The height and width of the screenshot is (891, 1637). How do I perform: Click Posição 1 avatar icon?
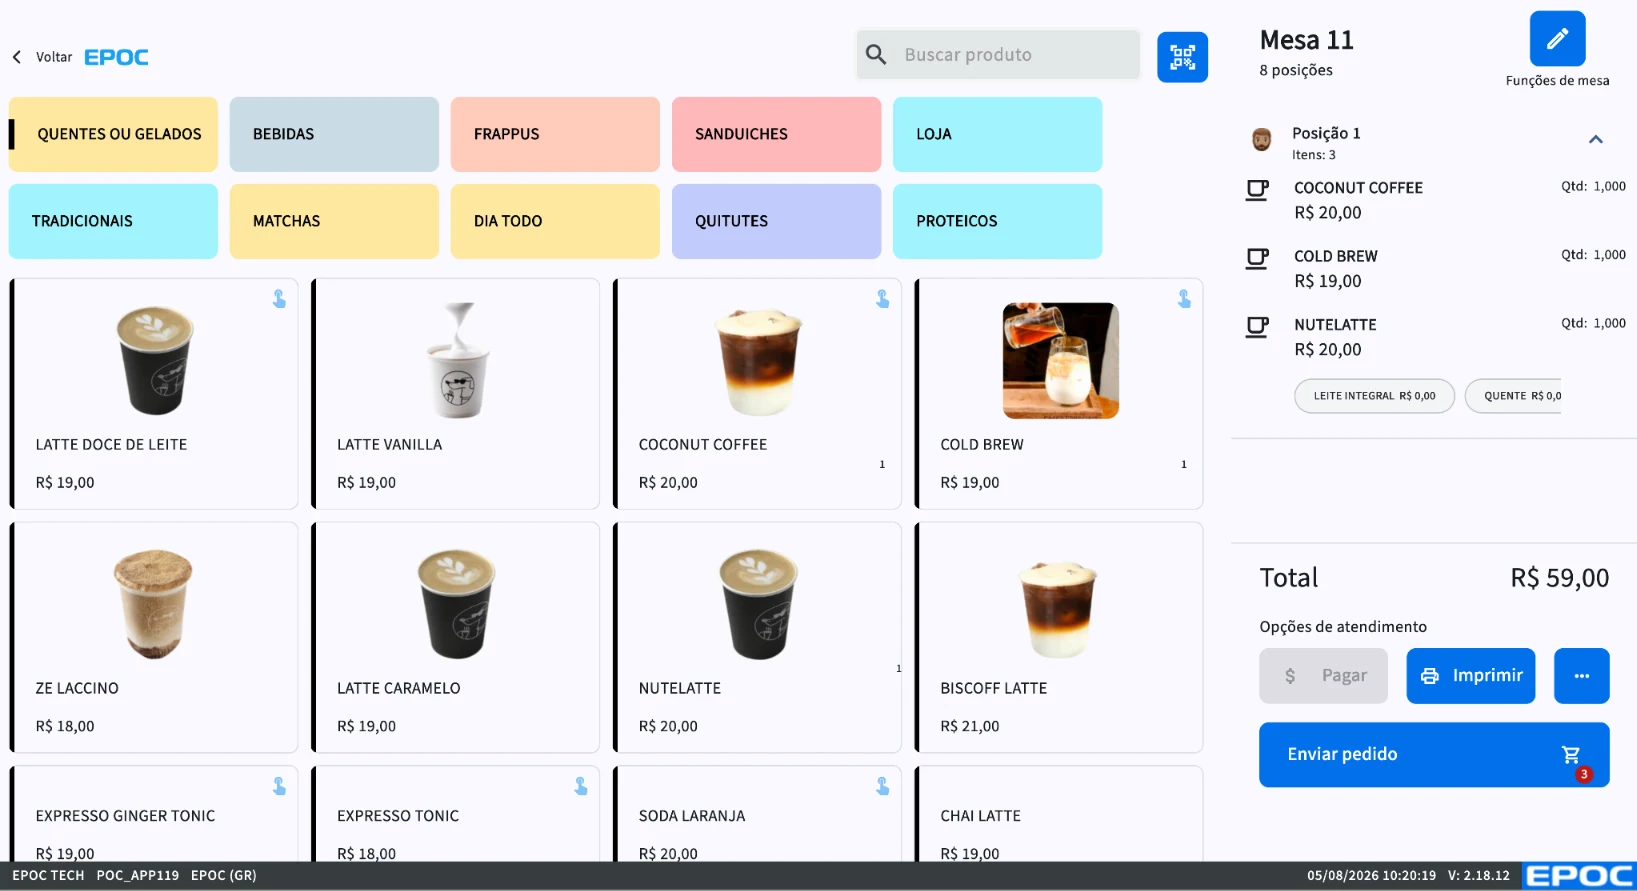(x=1262, y=140)
